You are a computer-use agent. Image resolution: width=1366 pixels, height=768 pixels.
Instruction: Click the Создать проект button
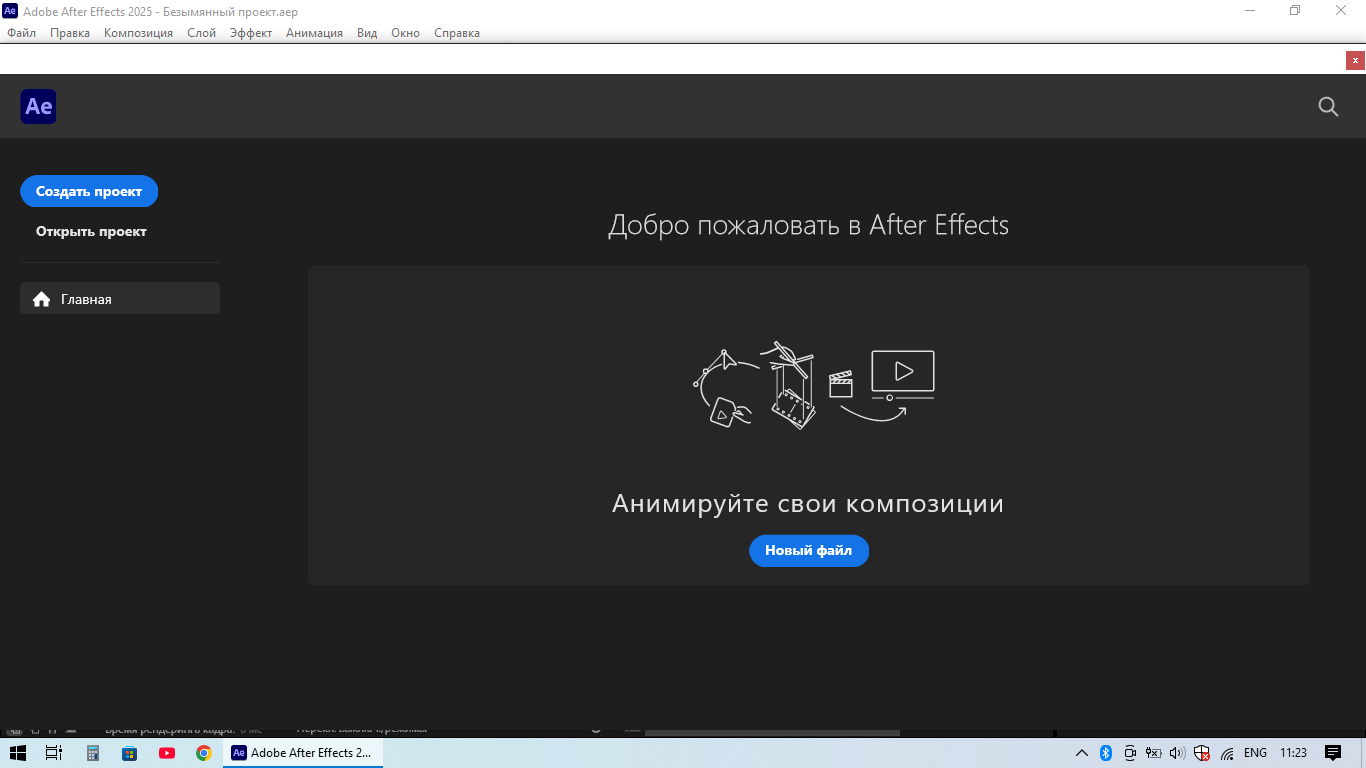[x=89, y=191]
